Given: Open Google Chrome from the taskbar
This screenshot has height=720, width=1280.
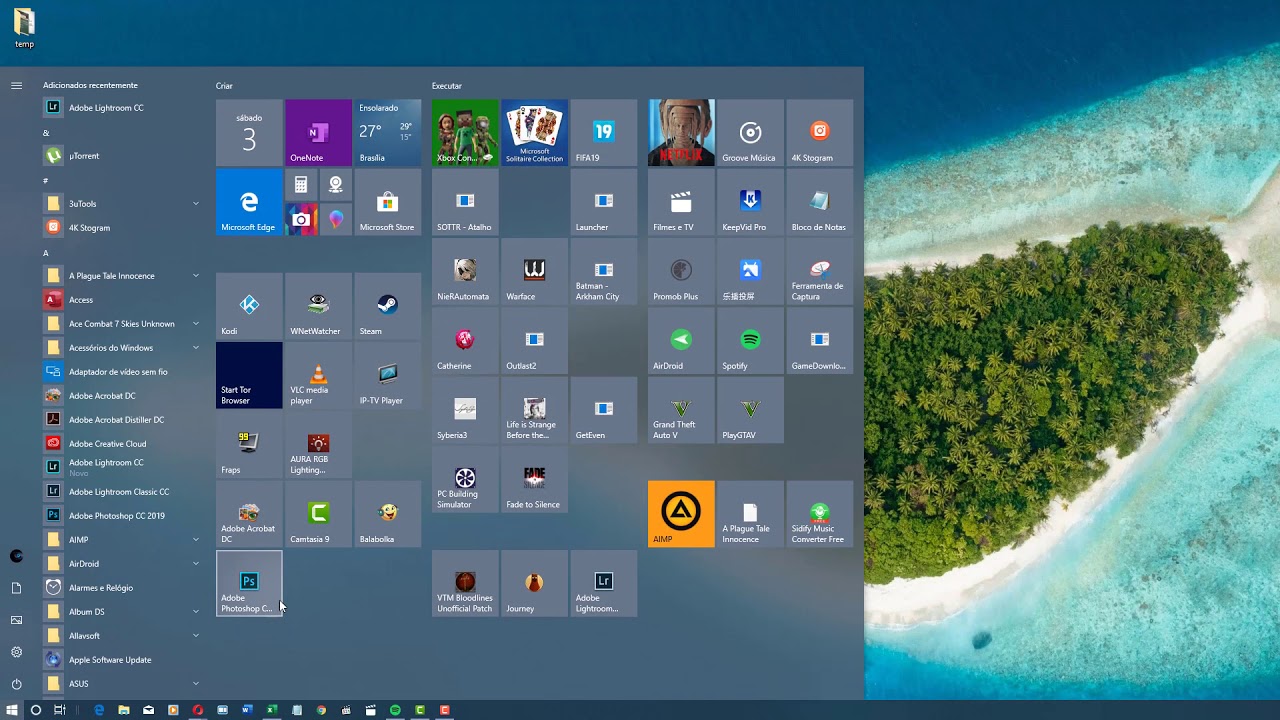Looking at the screenshot, I should click(321, 710).
